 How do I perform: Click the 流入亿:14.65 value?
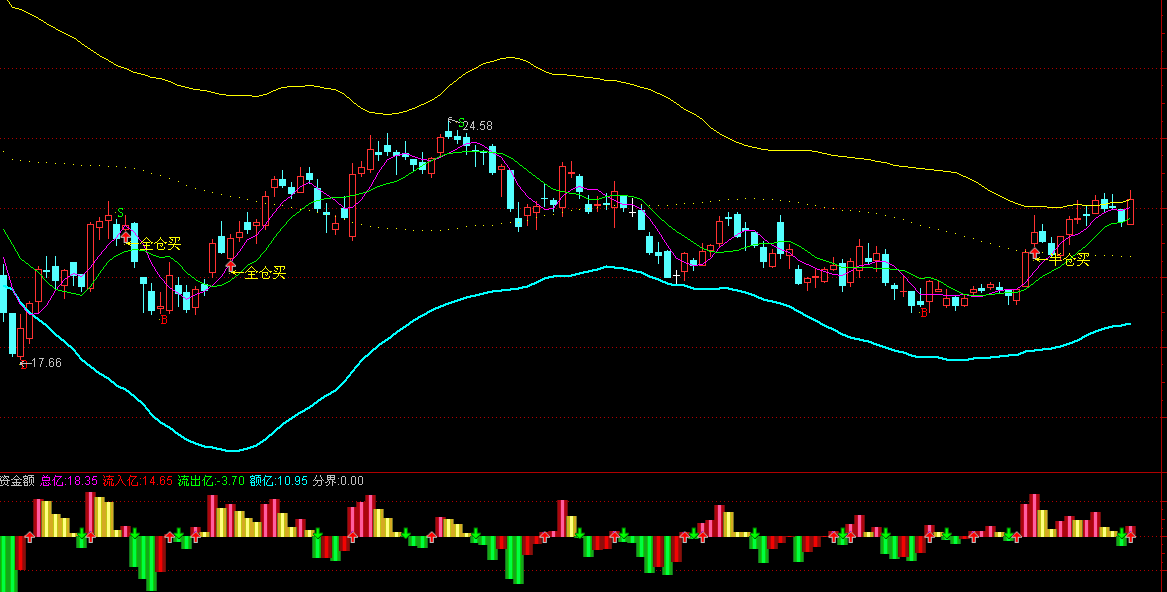point(138,481)
